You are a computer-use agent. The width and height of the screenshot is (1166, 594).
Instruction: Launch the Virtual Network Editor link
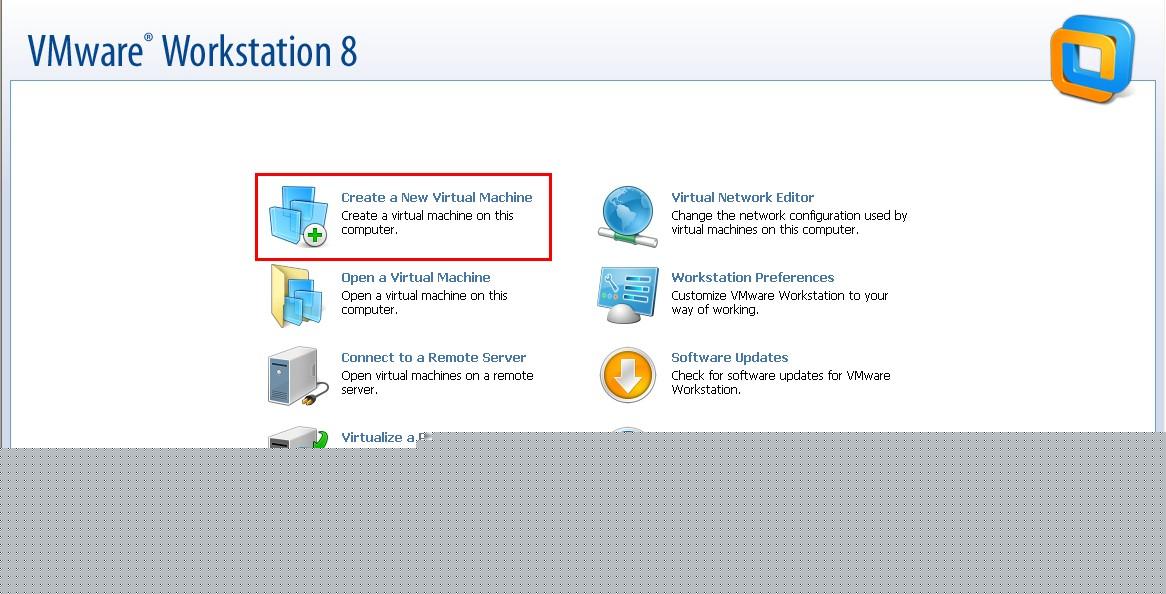[x=742, y=198]
